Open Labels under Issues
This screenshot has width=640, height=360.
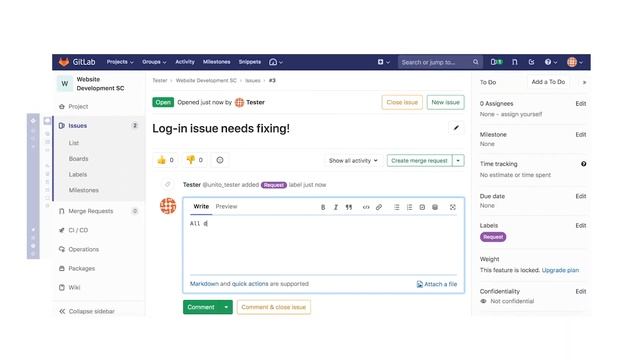point(78,174)
